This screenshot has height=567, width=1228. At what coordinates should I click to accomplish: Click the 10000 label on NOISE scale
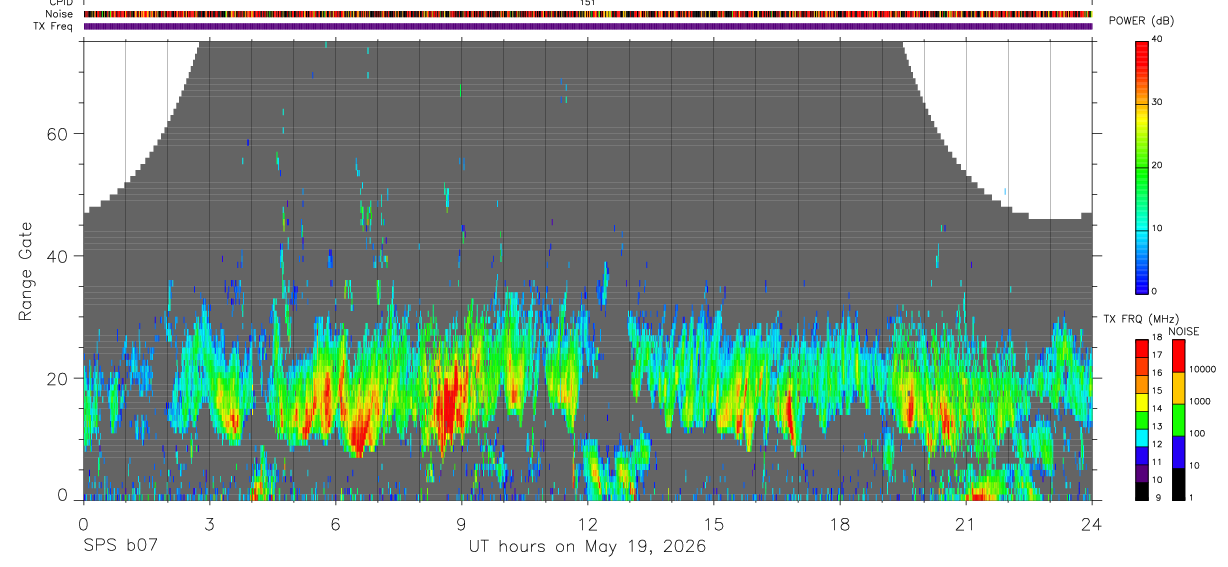point(1203,369)
